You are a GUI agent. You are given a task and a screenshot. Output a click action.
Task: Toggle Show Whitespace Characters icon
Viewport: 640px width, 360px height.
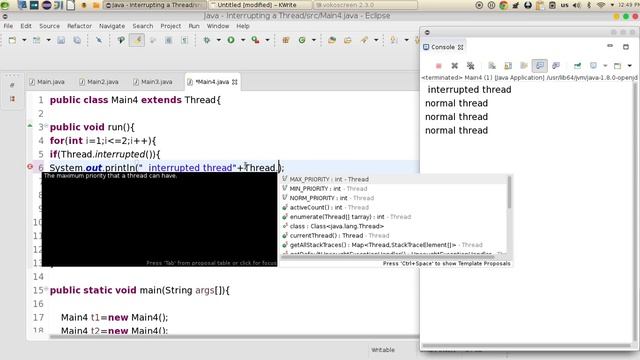[x=185, y=40]
